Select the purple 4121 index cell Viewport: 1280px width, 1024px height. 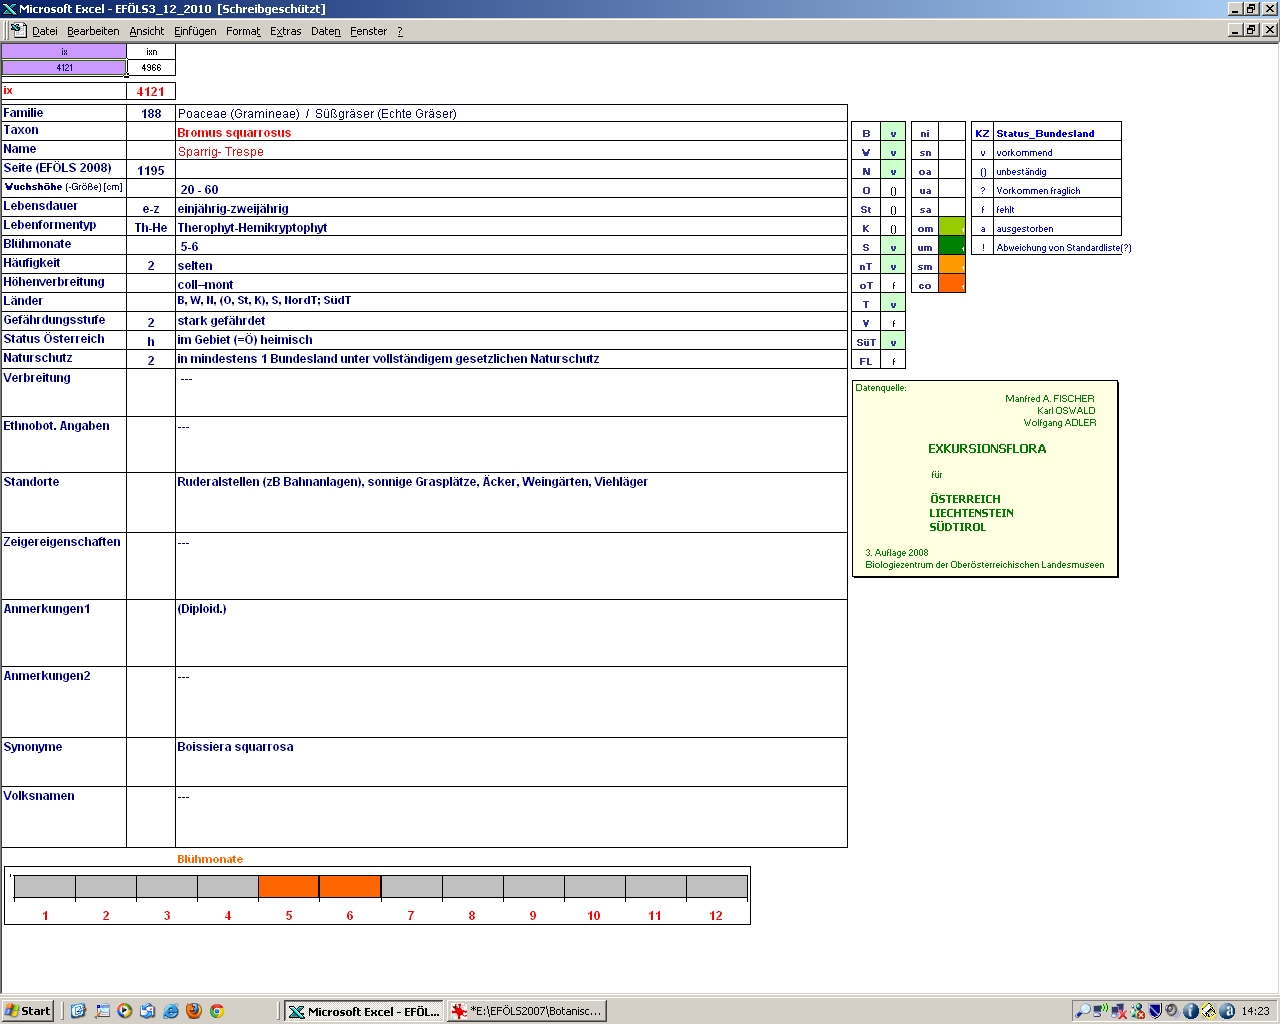tap(64, 68)
